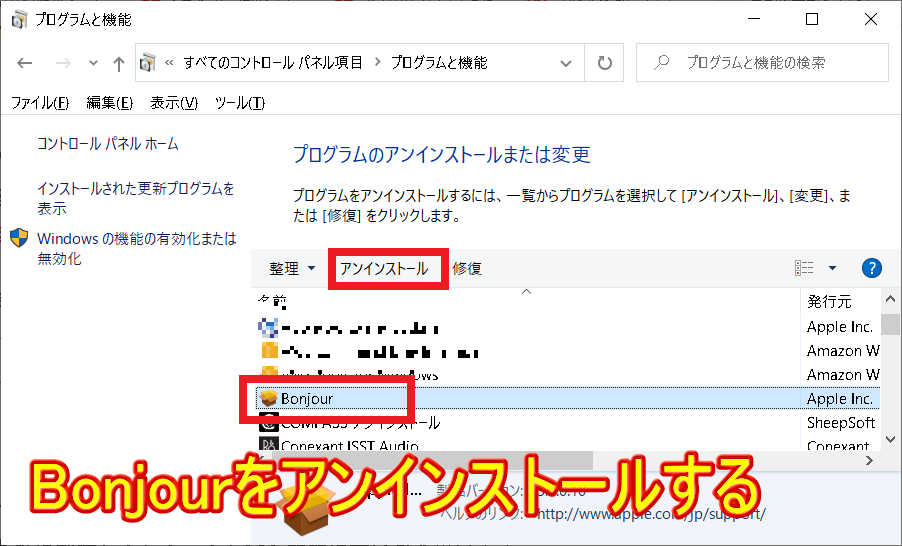Screen dimensions: 902x546
Task: Open the ファイル(F) menu
Action: click(x=40, y=103)
